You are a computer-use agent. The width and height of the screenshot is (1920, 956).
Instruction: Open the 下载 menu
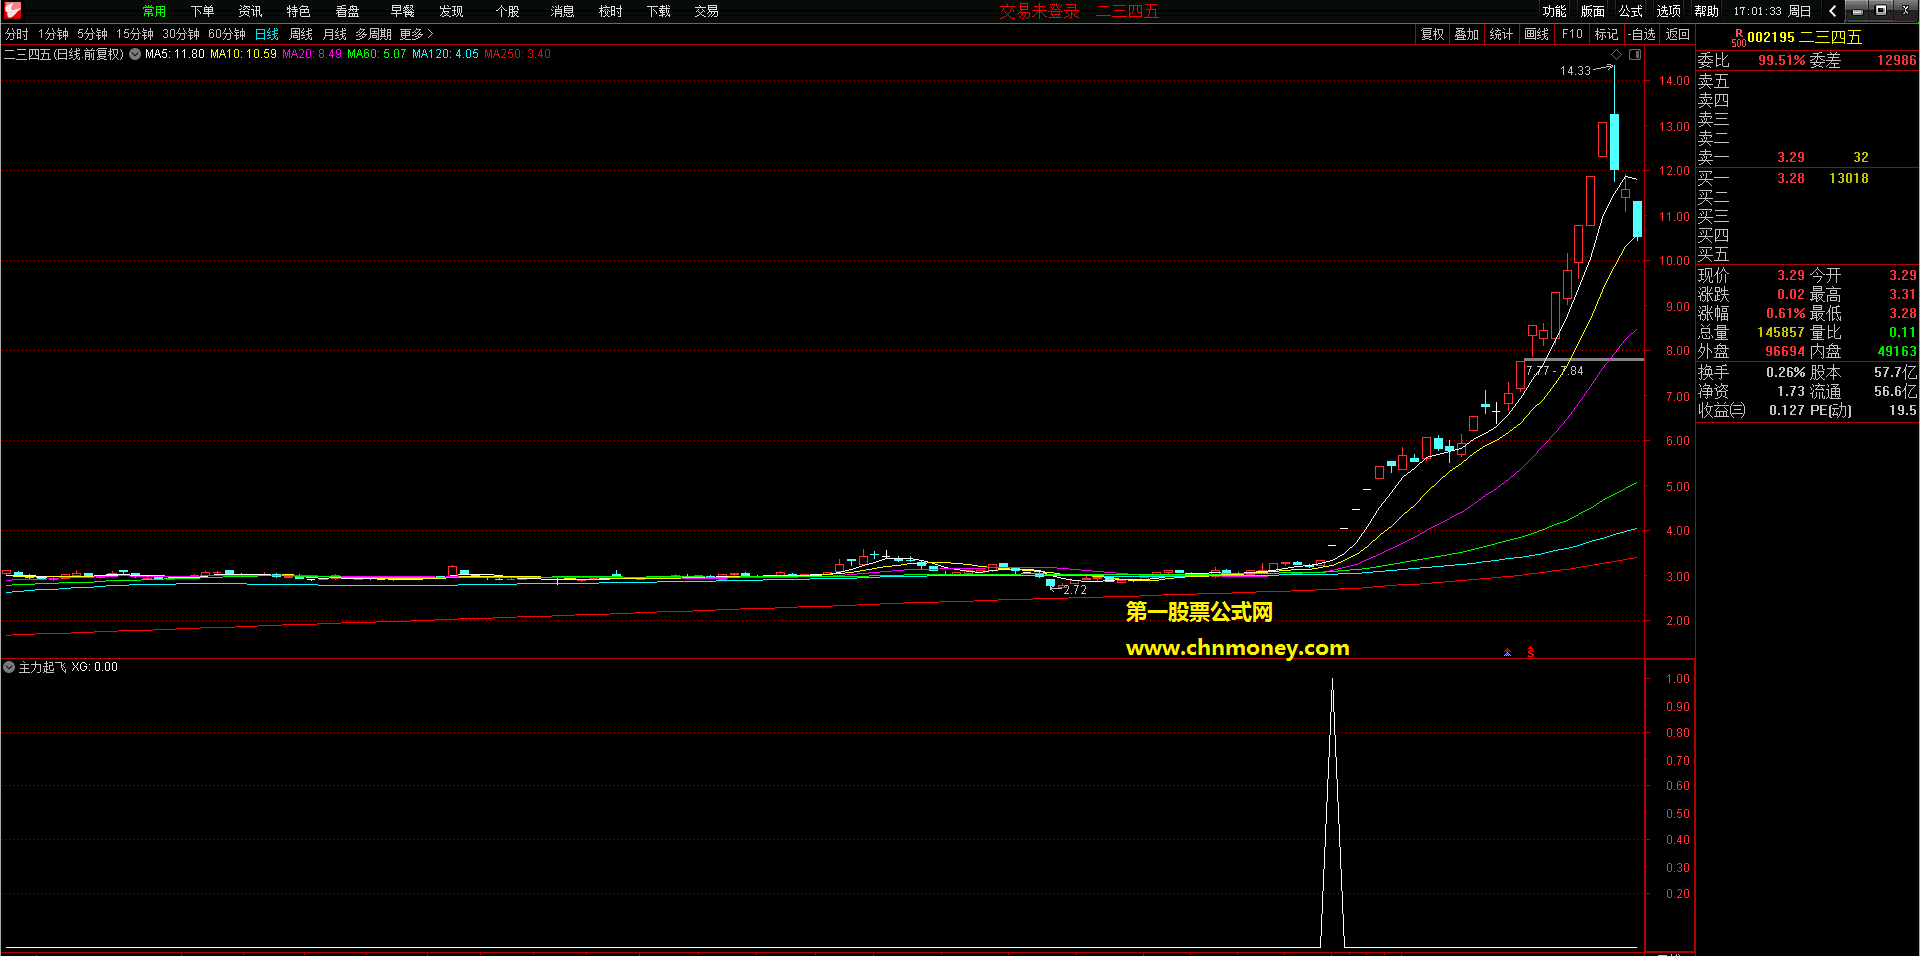click(x=658, y=11)
